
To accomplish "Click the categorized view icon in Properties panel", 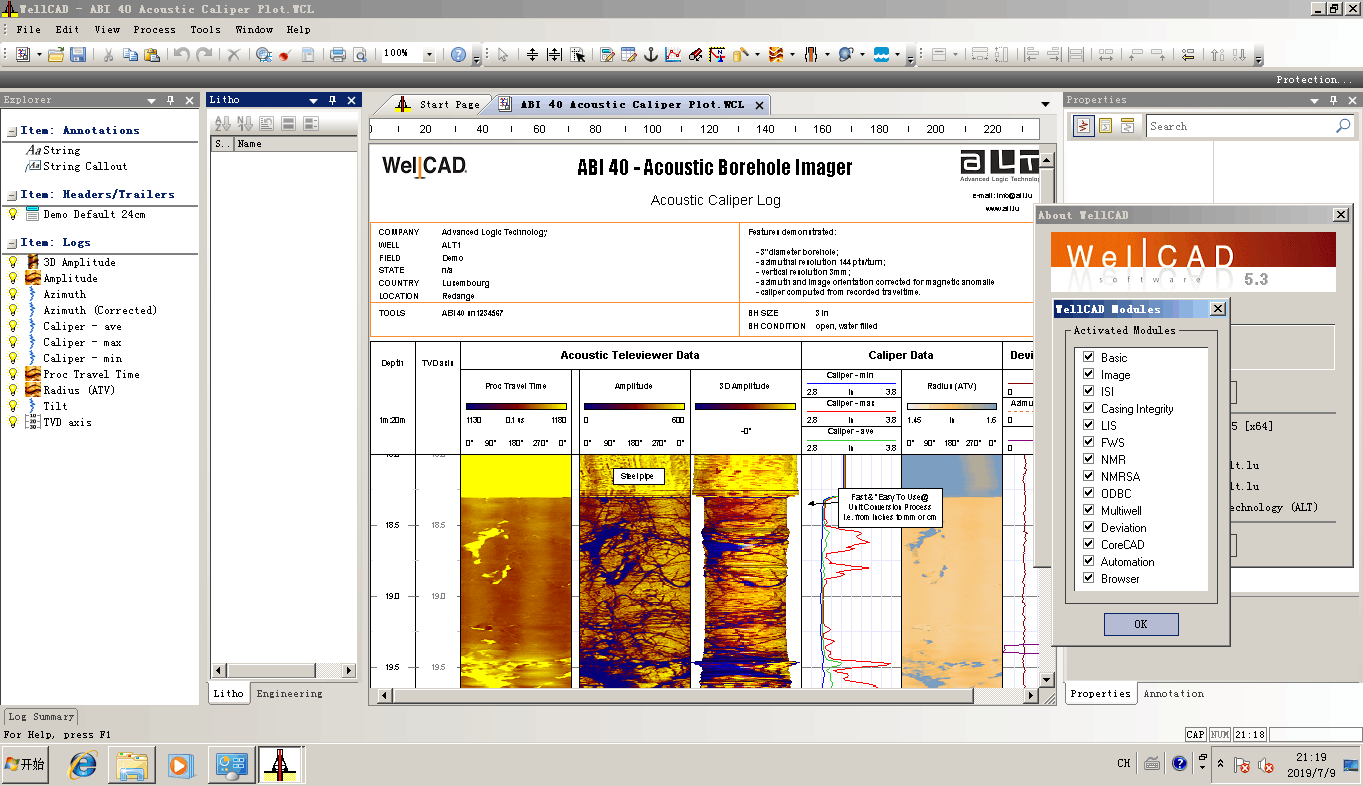I will pyautogui.click(x=1083, y=126).
